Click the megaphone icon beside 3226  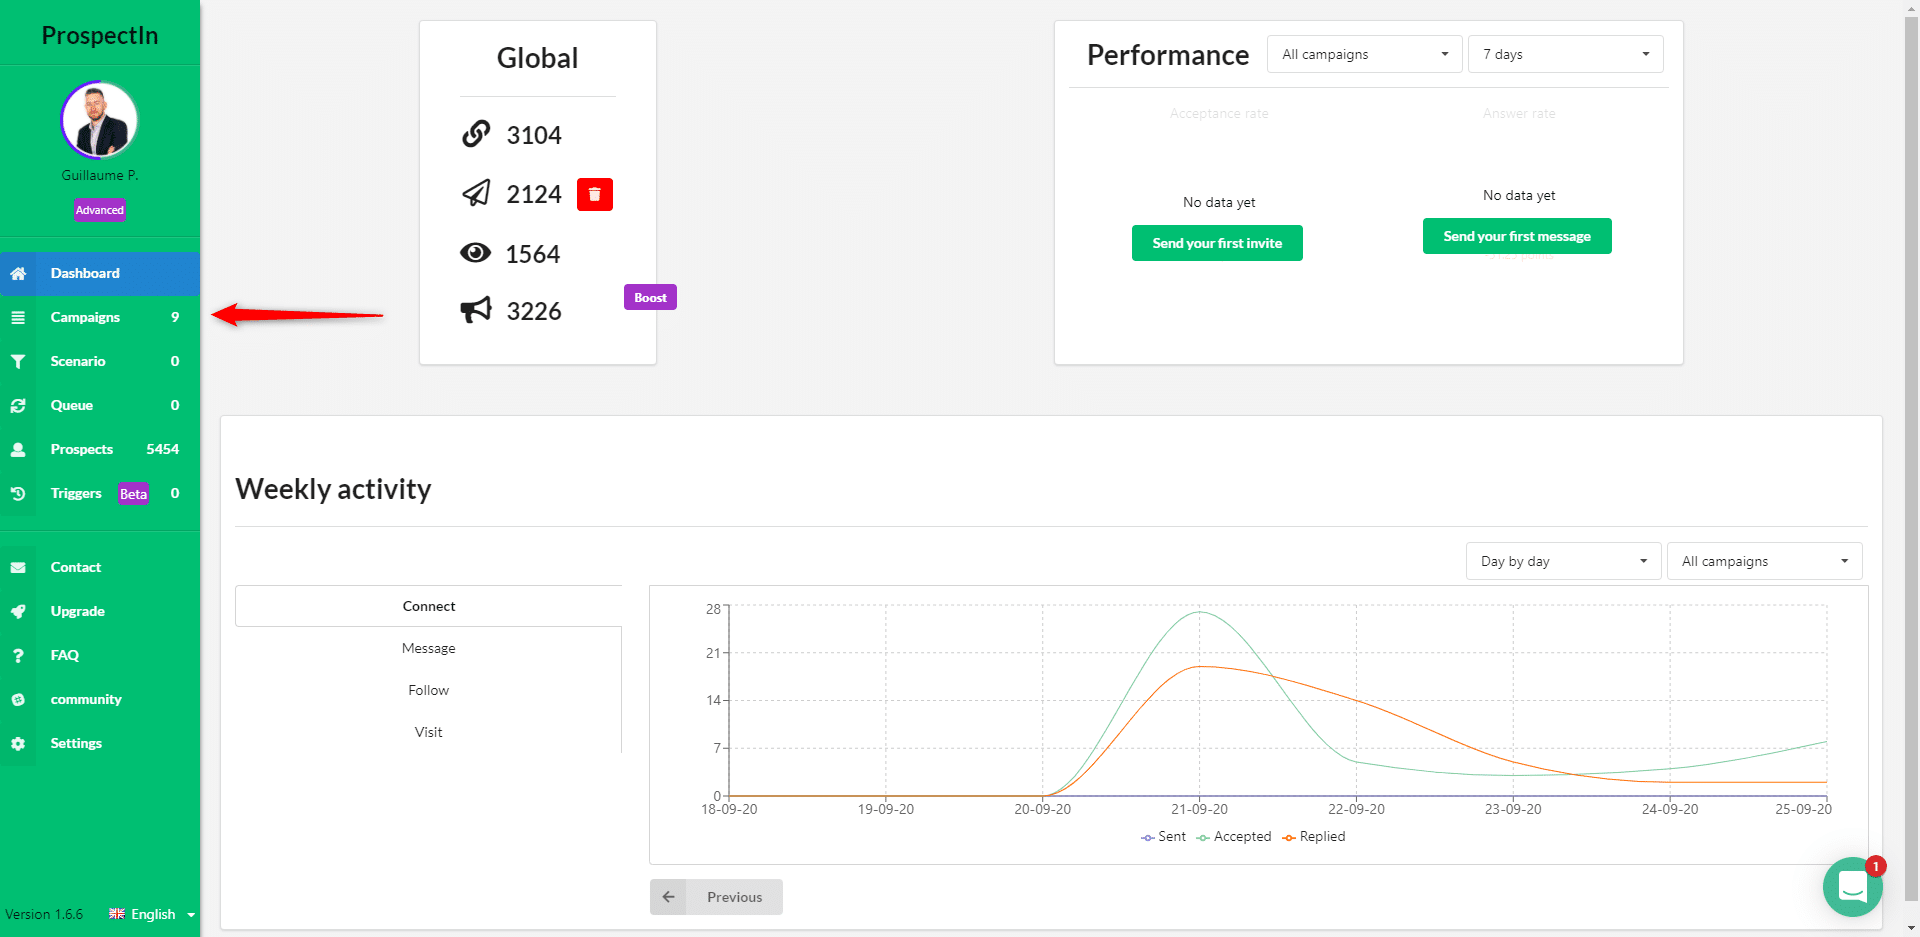pyautogui.click(x=476, y=309)
